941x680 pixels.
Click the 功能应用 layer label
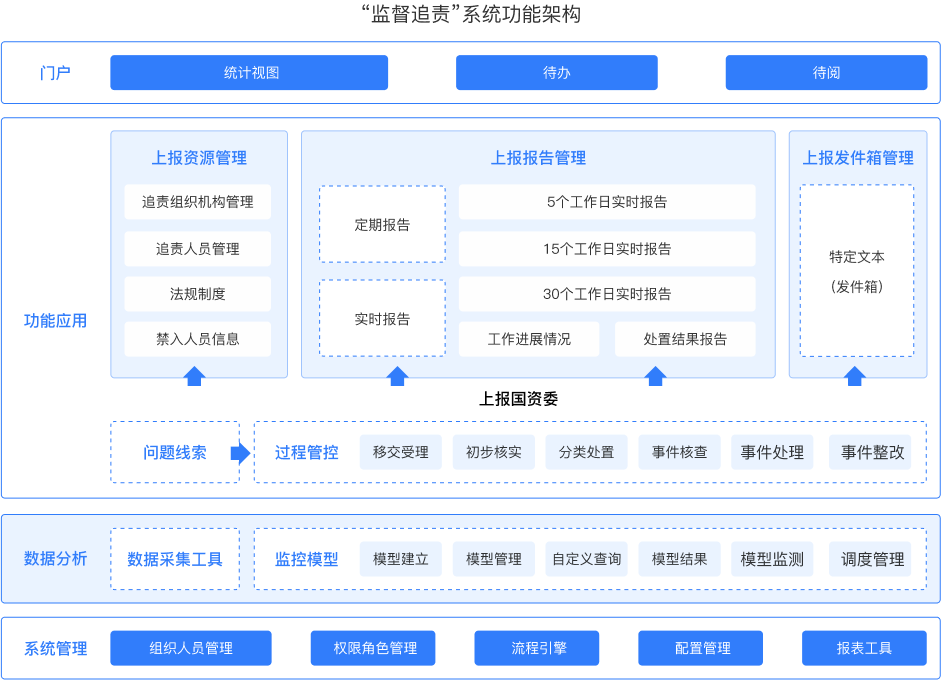(55, 320)
